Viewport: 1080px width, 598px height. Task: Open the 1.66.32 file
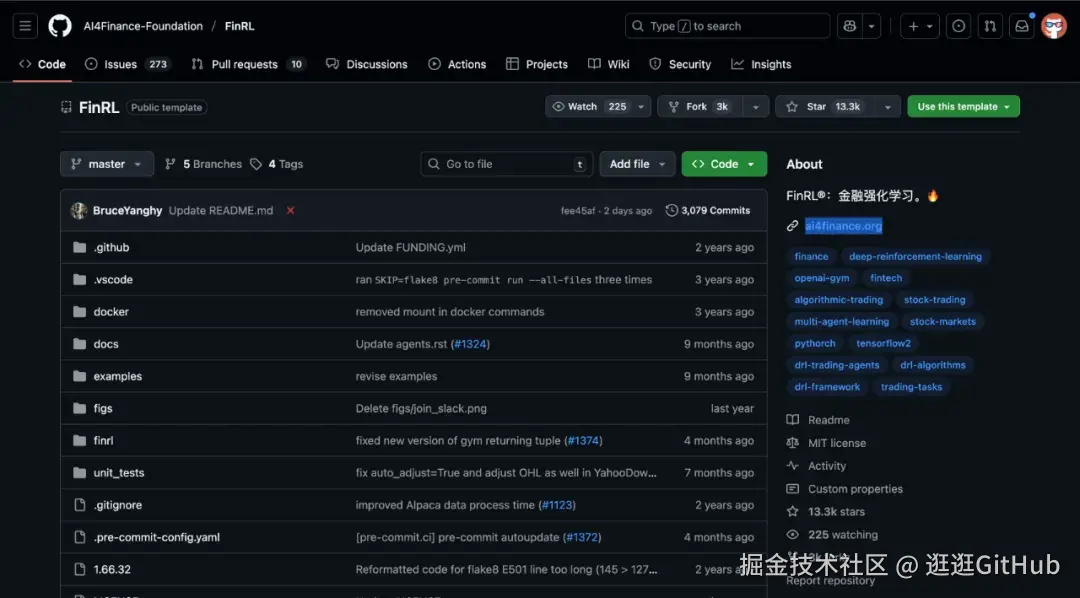112,570
